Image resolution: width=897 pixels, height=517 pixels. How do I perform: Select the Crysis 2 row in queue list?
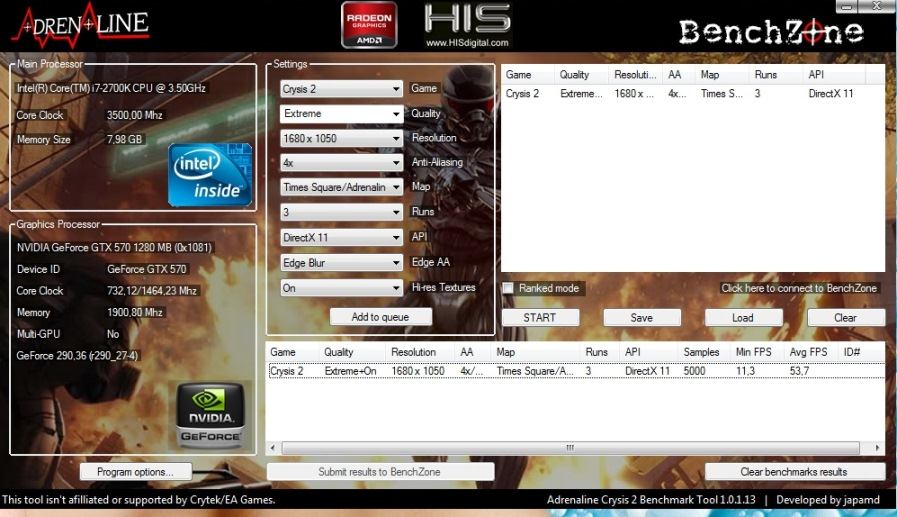[684, 94]
